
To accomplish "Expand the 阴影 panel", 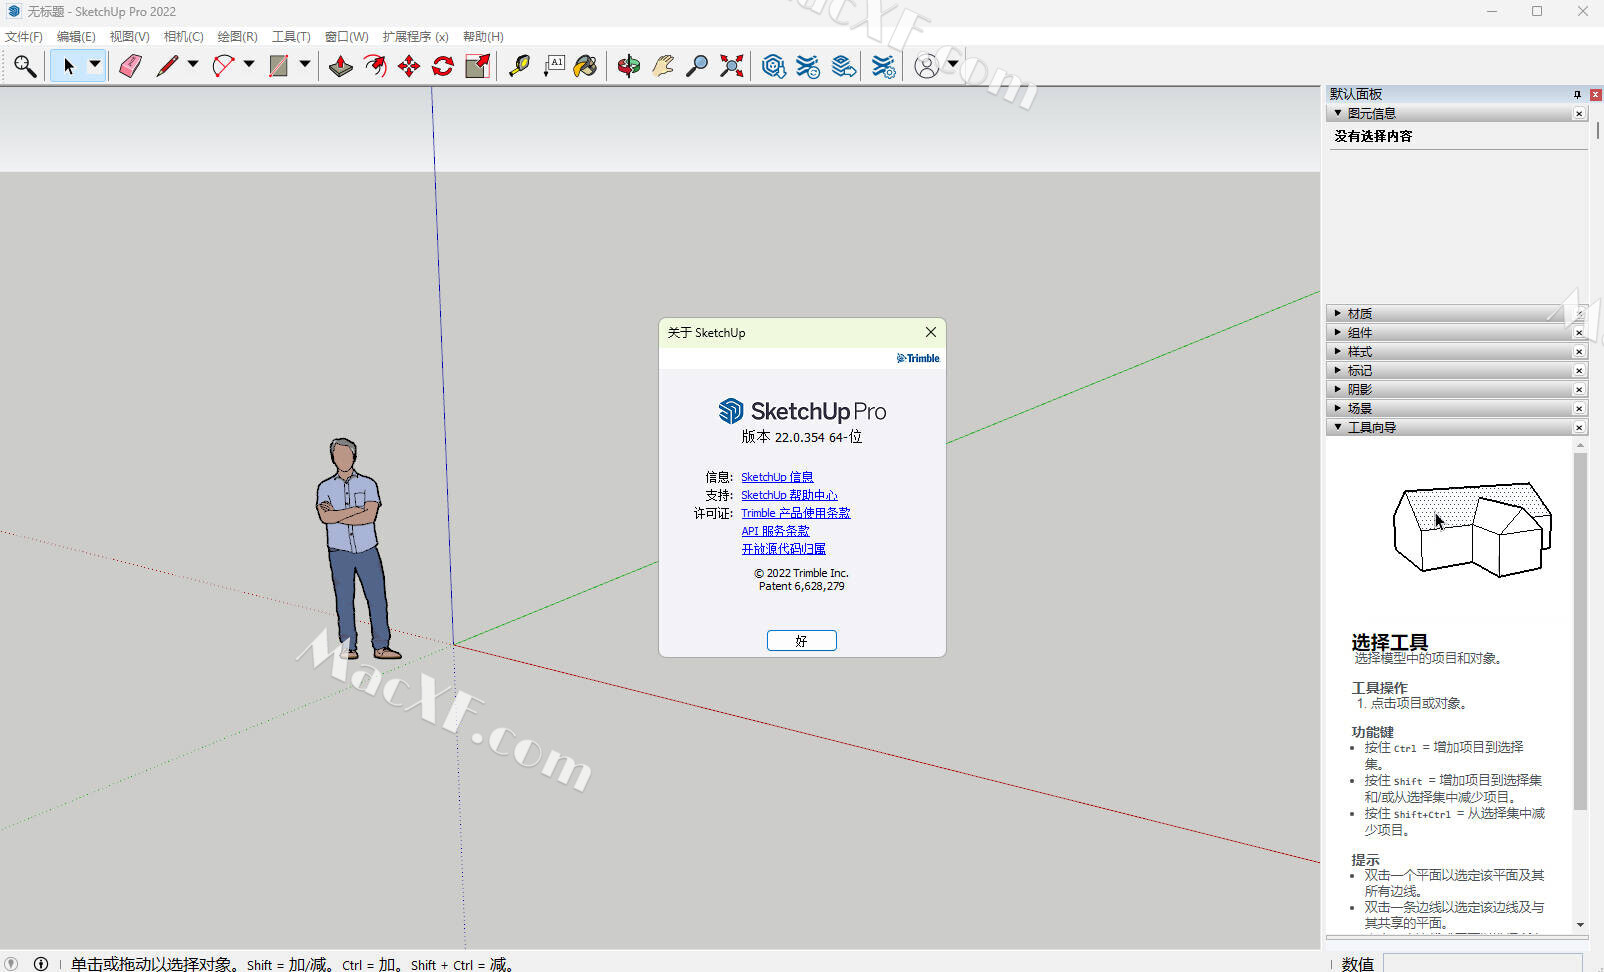I will tap(1338, 389).
